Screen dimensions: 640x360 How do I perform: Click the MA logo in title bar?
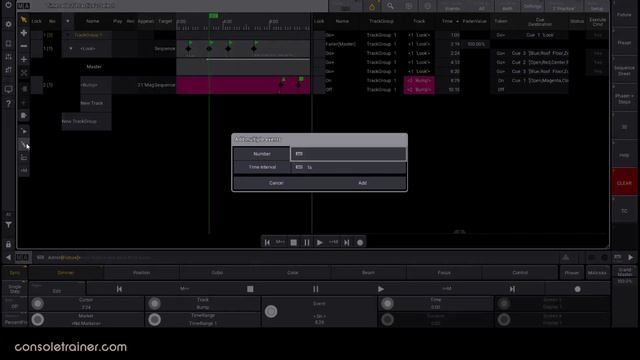(23, 6)
